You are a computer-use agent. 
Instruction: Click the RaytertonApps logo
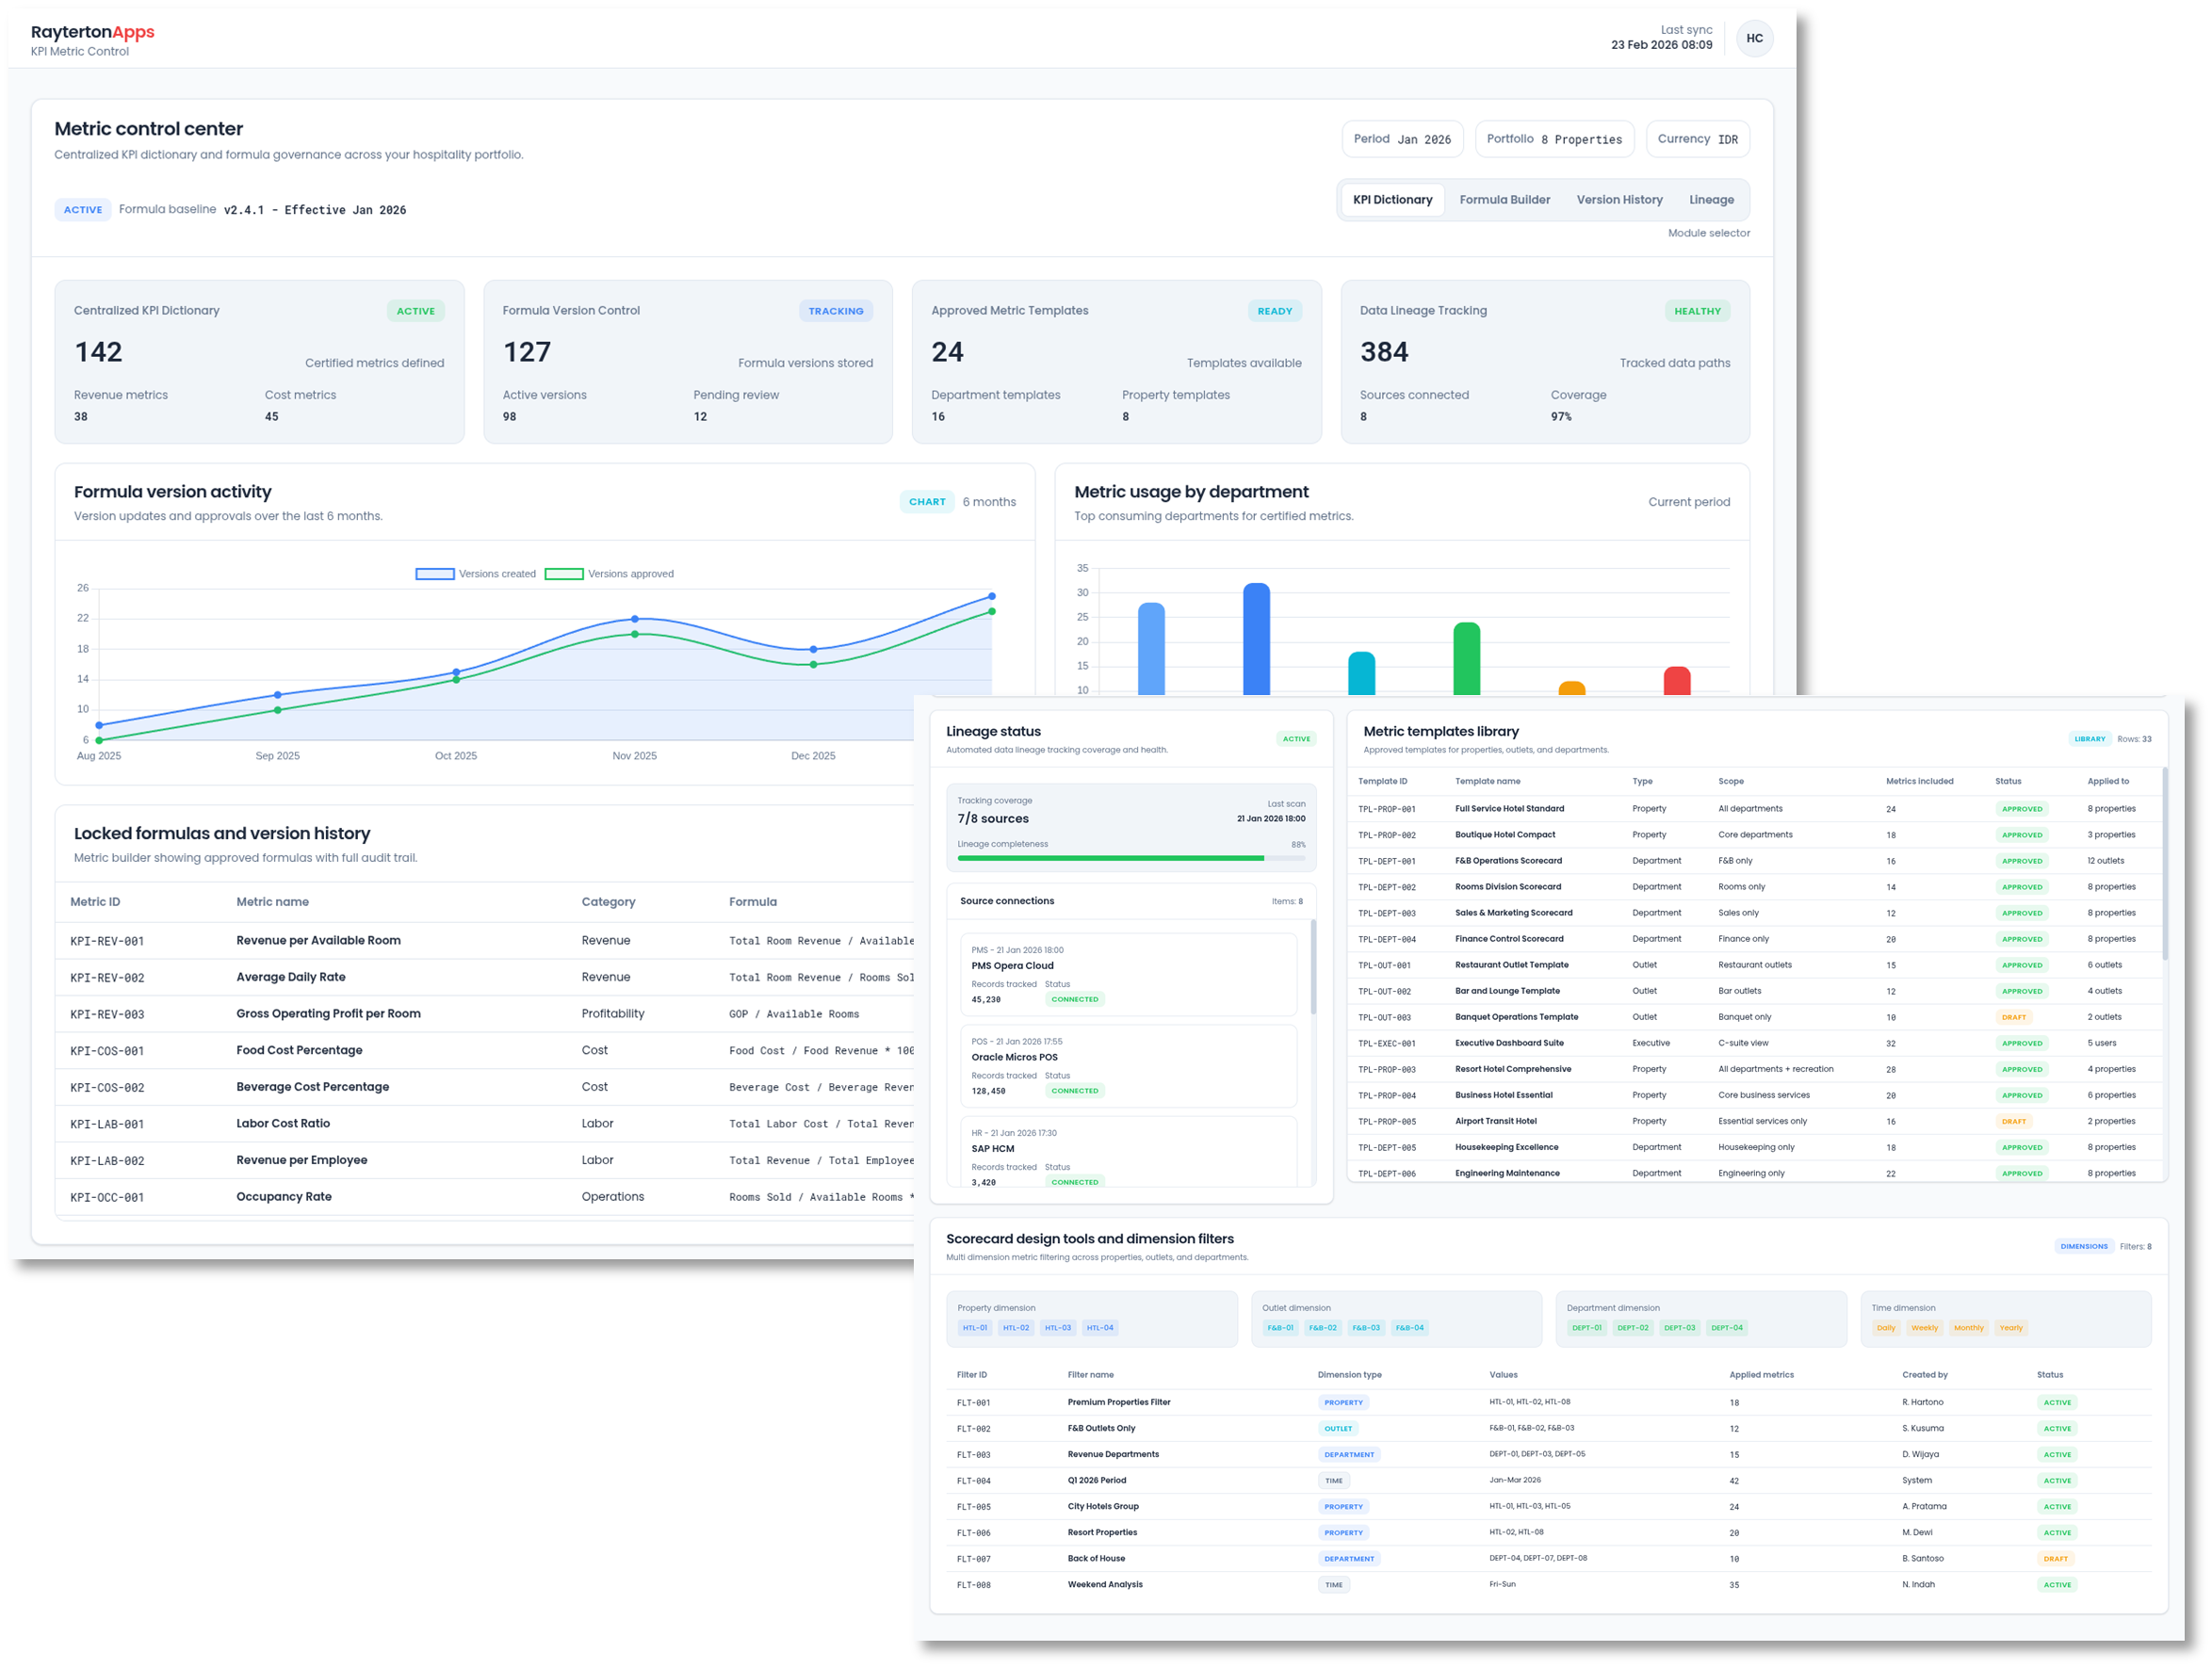92,31
